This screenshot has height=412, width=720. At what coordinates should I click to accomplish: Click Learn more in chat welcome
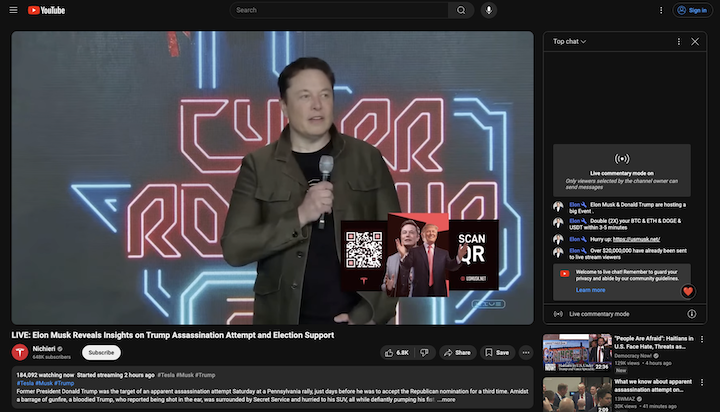tap(590, 290)
